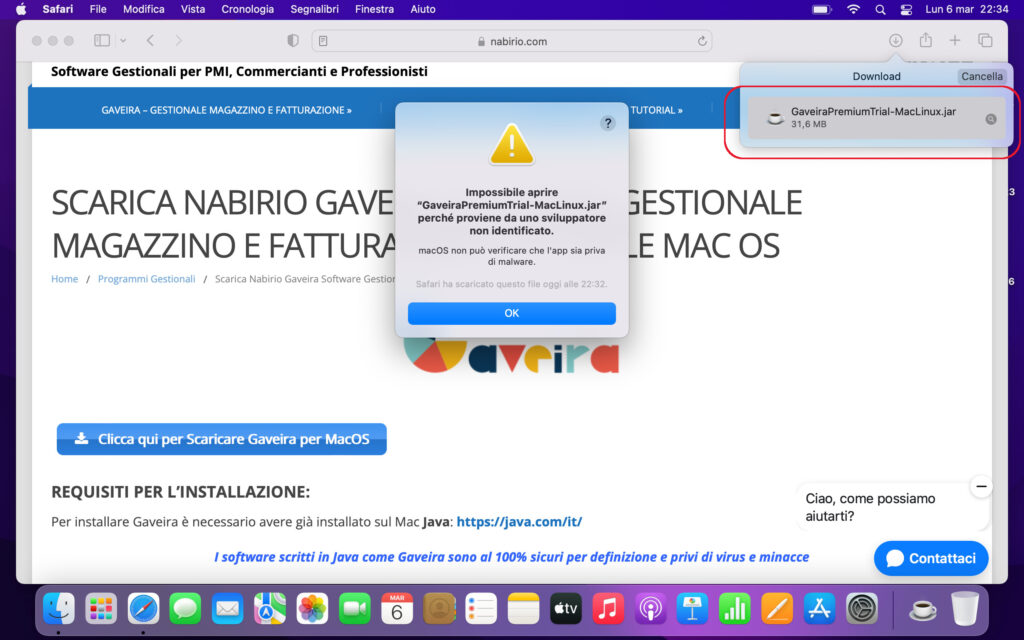
Task: Open Messages from the Dock
Action: [185, 609]
